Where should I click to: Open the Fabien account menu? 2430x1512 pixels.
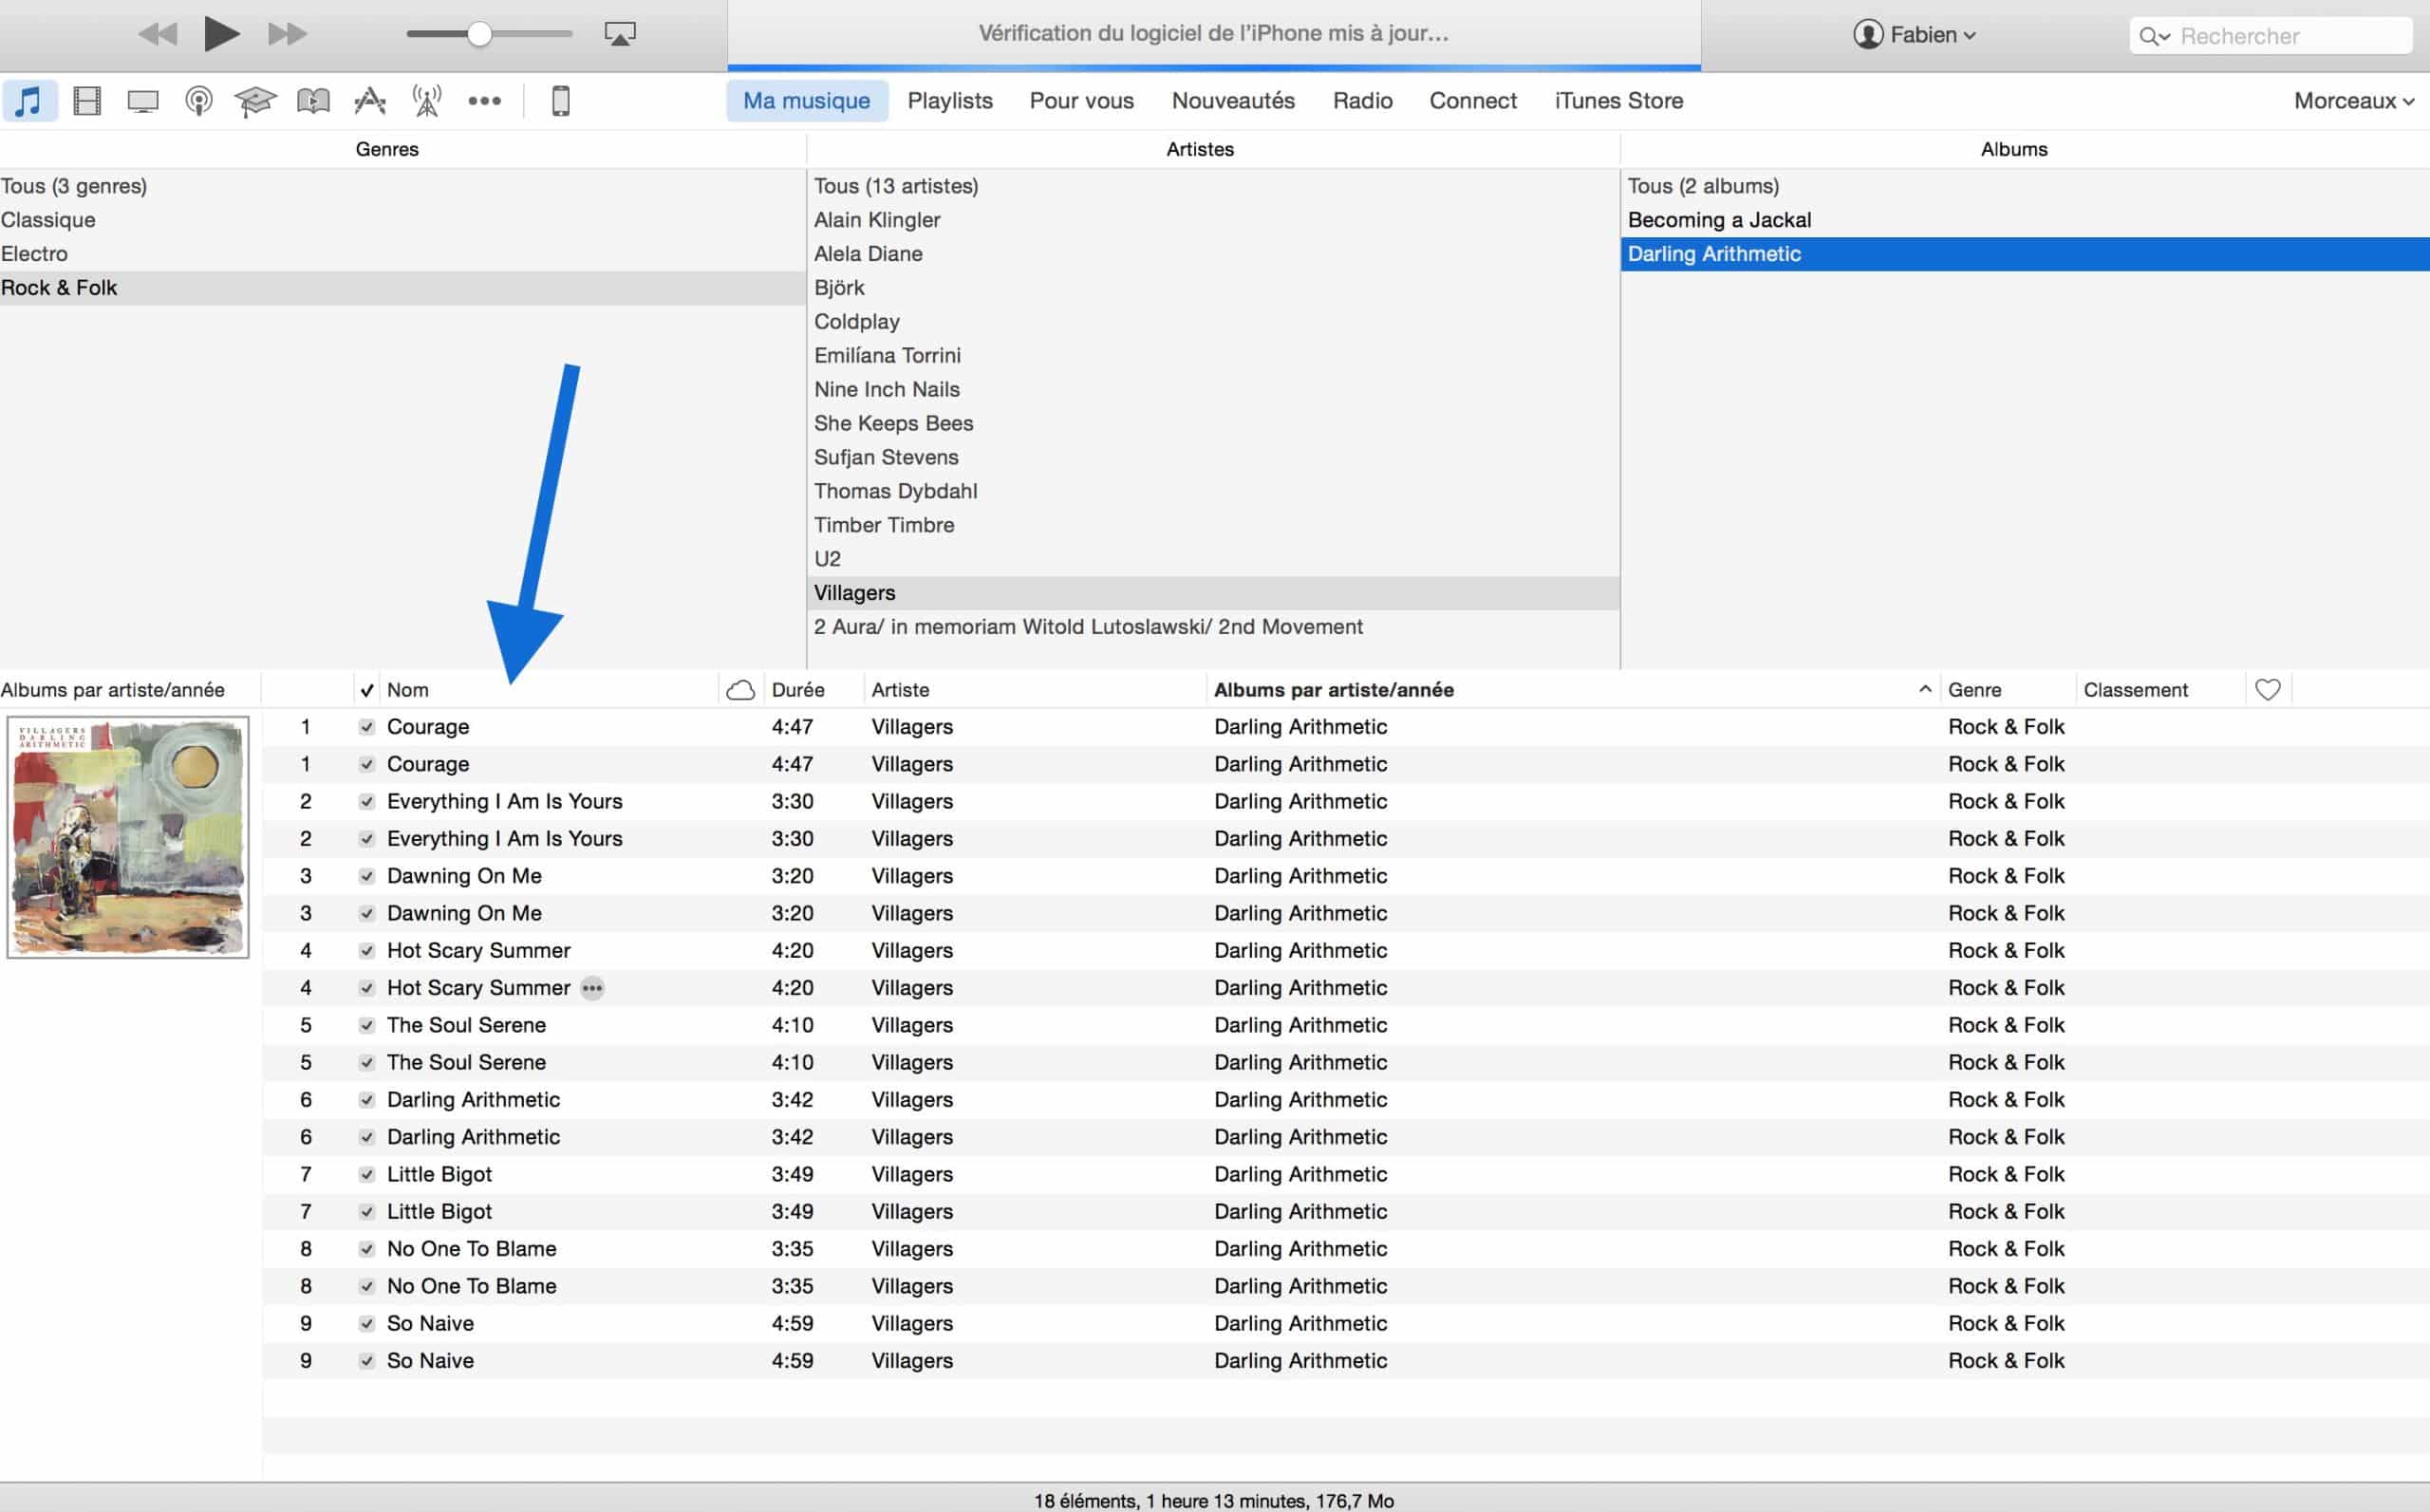coord(1914,35)
